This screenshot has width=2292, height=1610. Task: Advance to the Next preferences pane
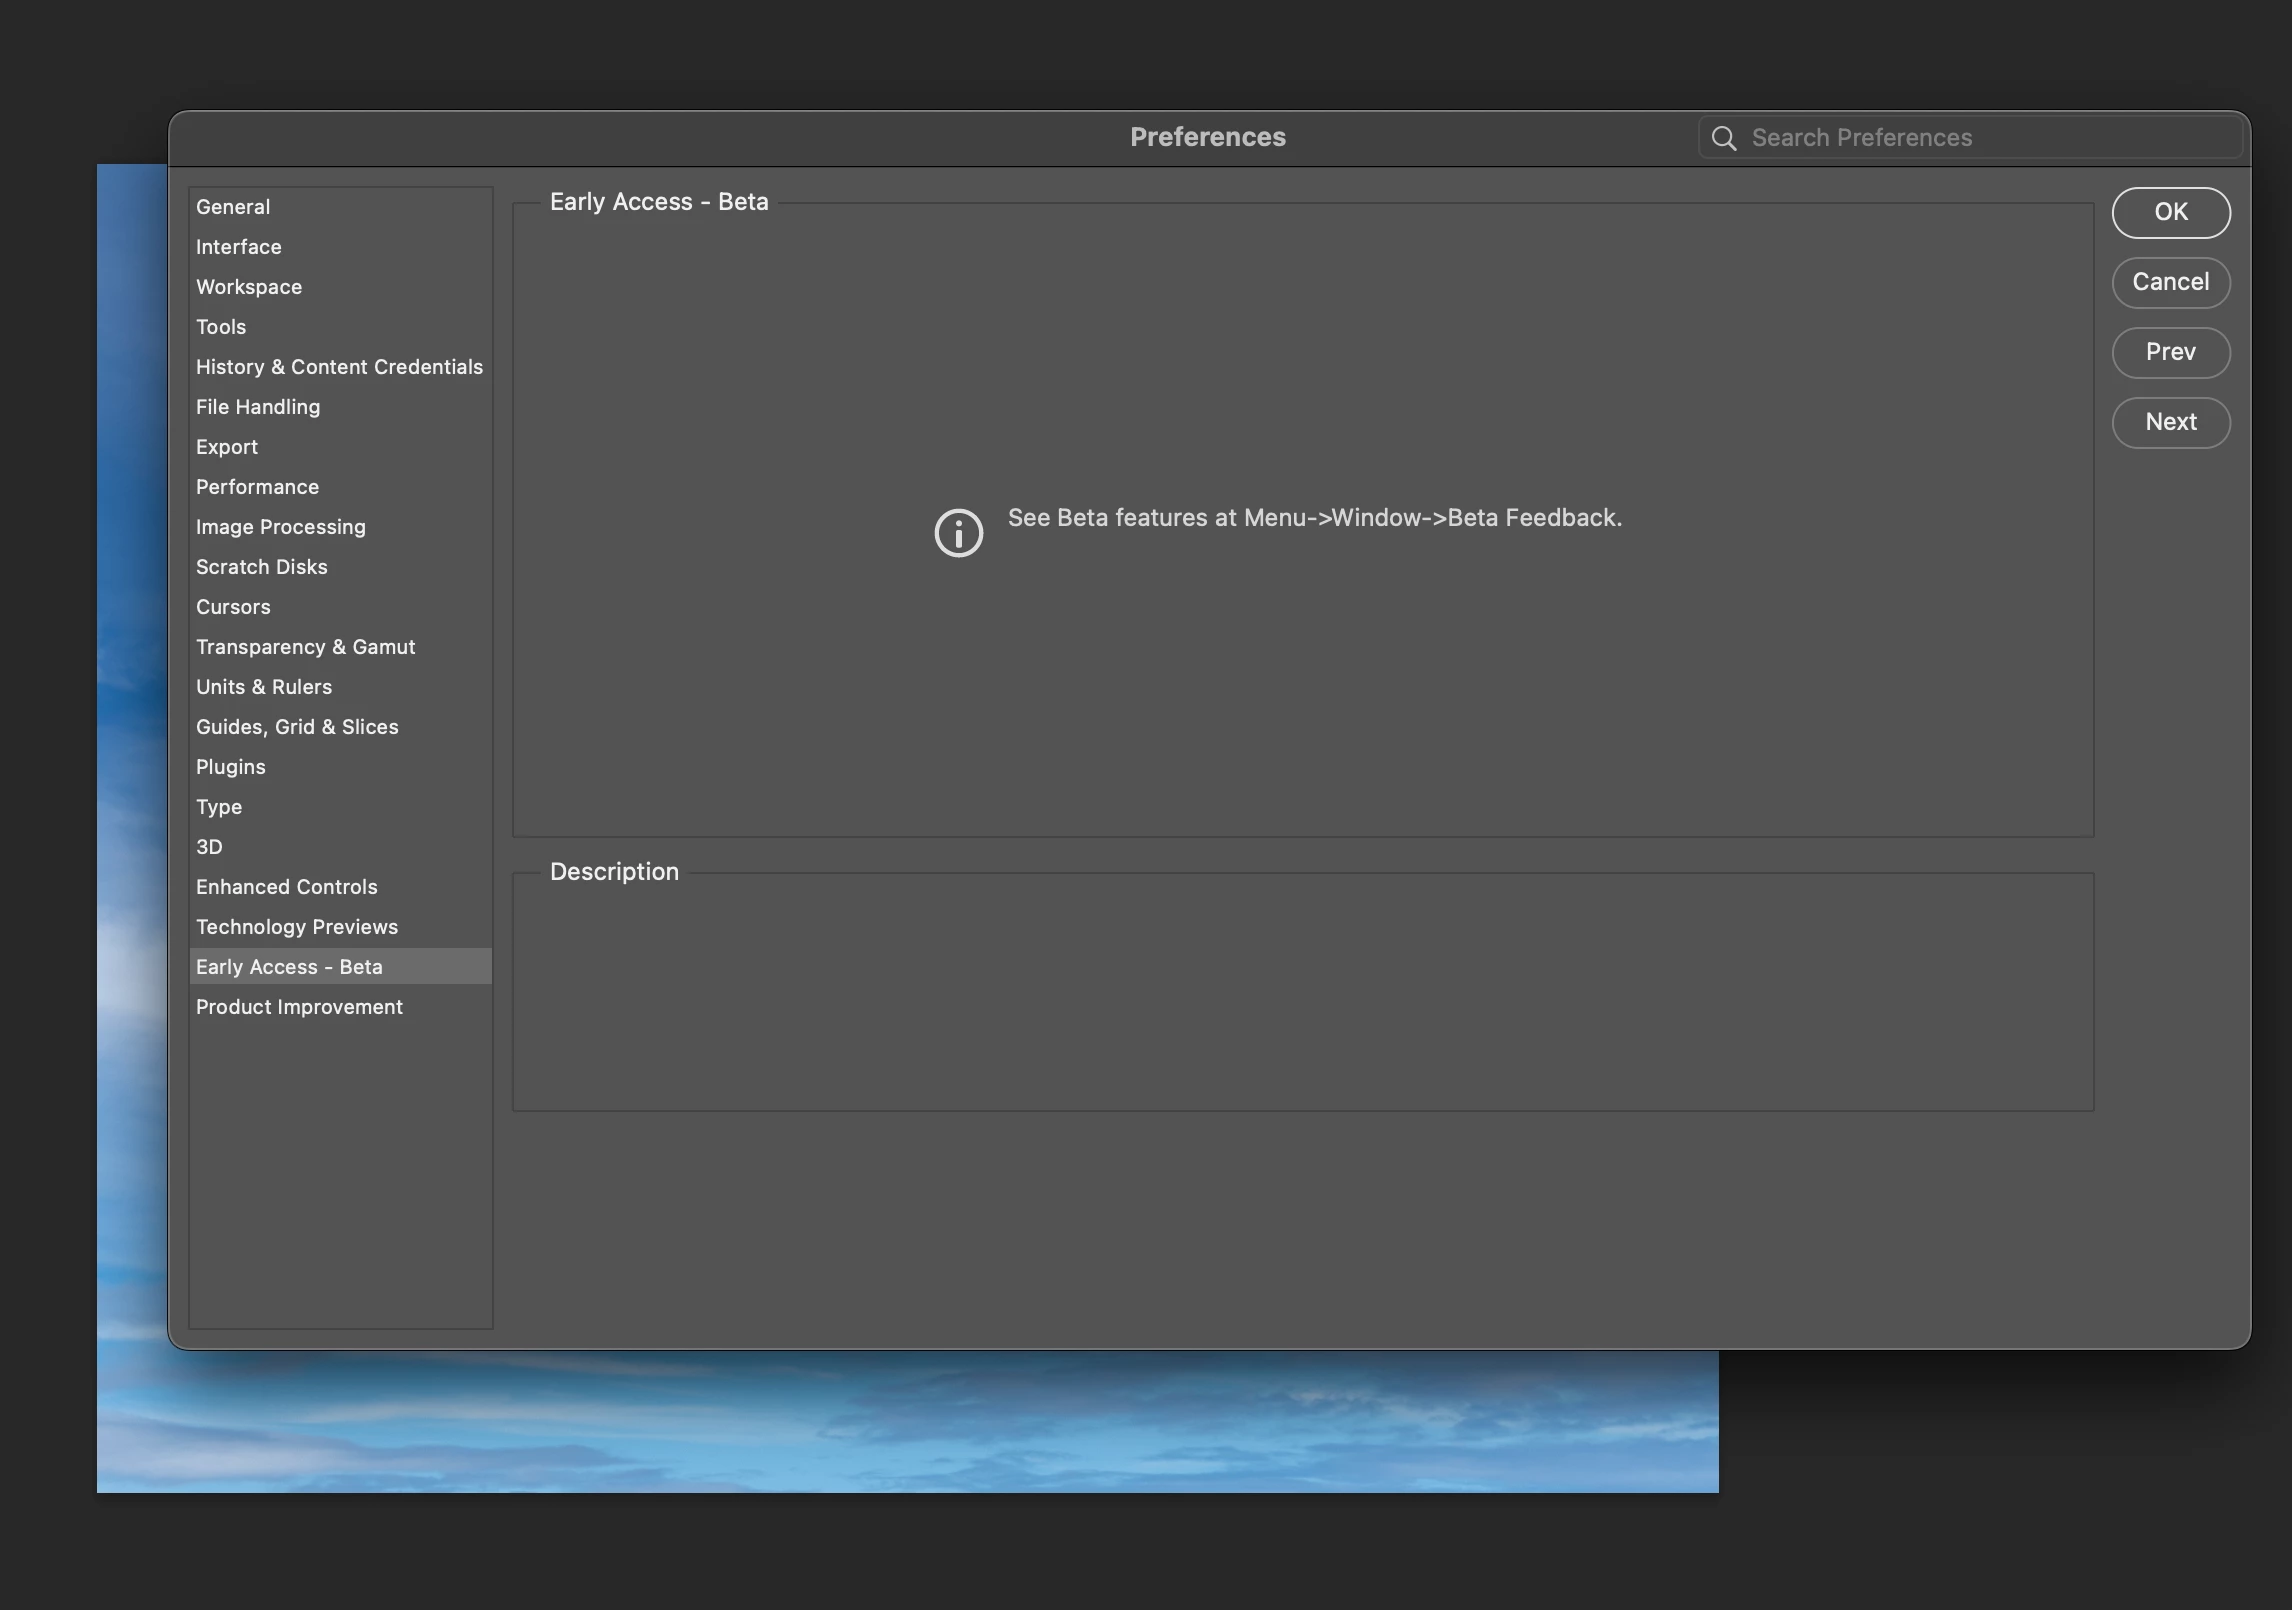[2170, 422]
